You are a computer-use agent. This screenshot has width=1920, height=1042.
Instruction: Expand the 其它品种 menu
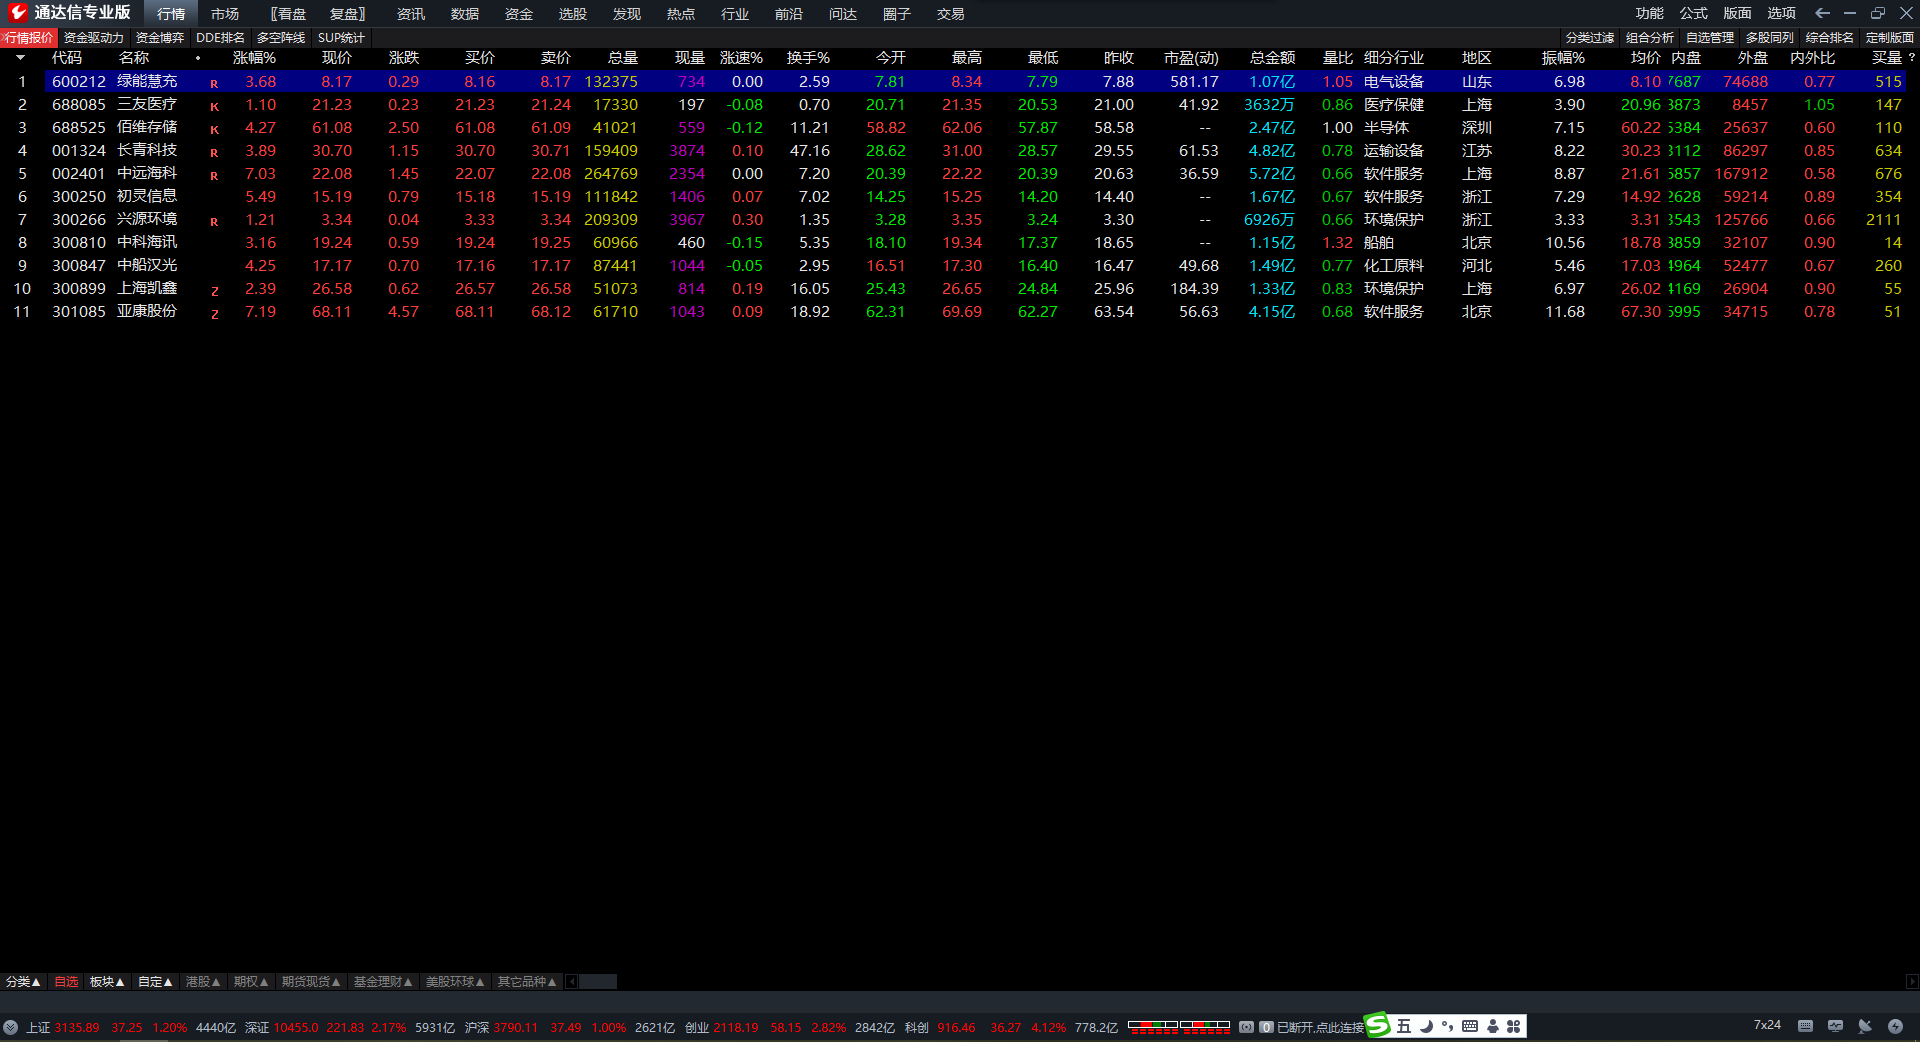click(527, 982)
